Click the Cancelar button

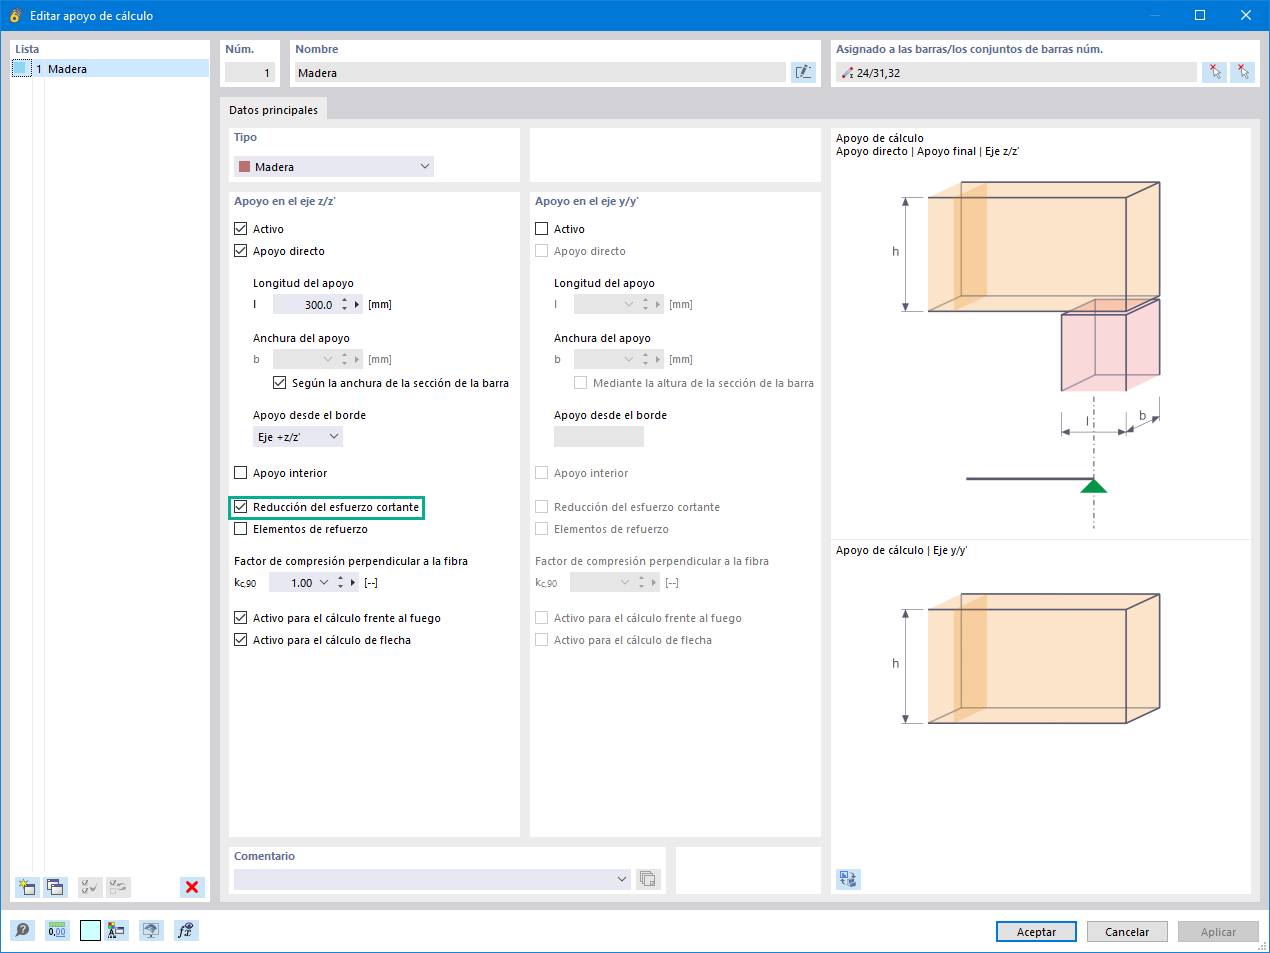(x=1127, y=932)
